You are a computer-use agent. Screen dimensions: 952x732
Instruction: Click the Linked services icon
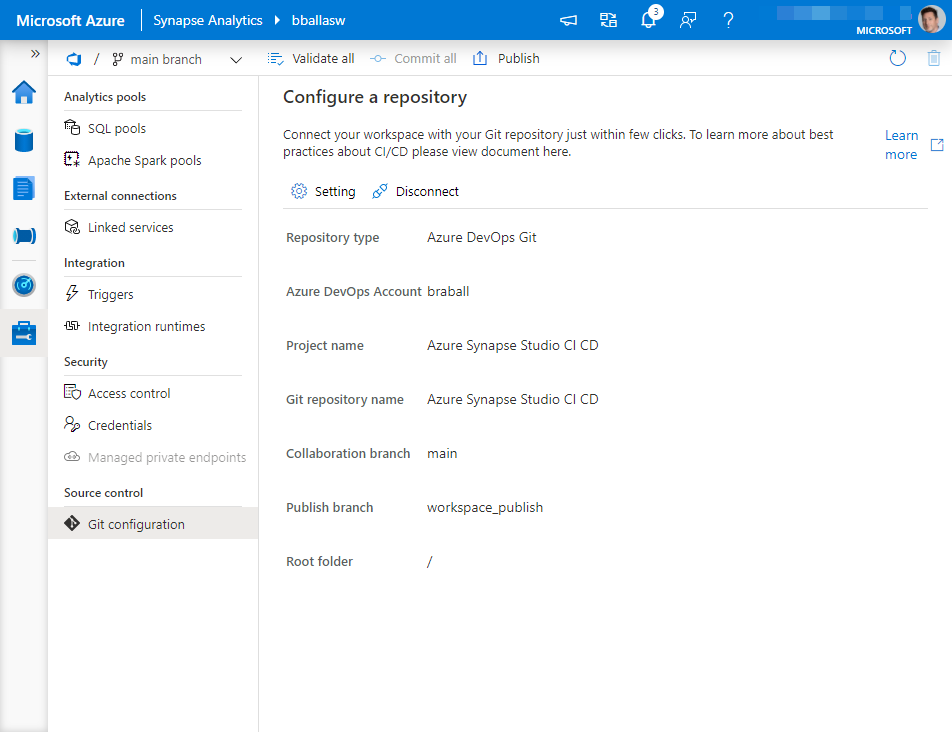click(72, 226)
